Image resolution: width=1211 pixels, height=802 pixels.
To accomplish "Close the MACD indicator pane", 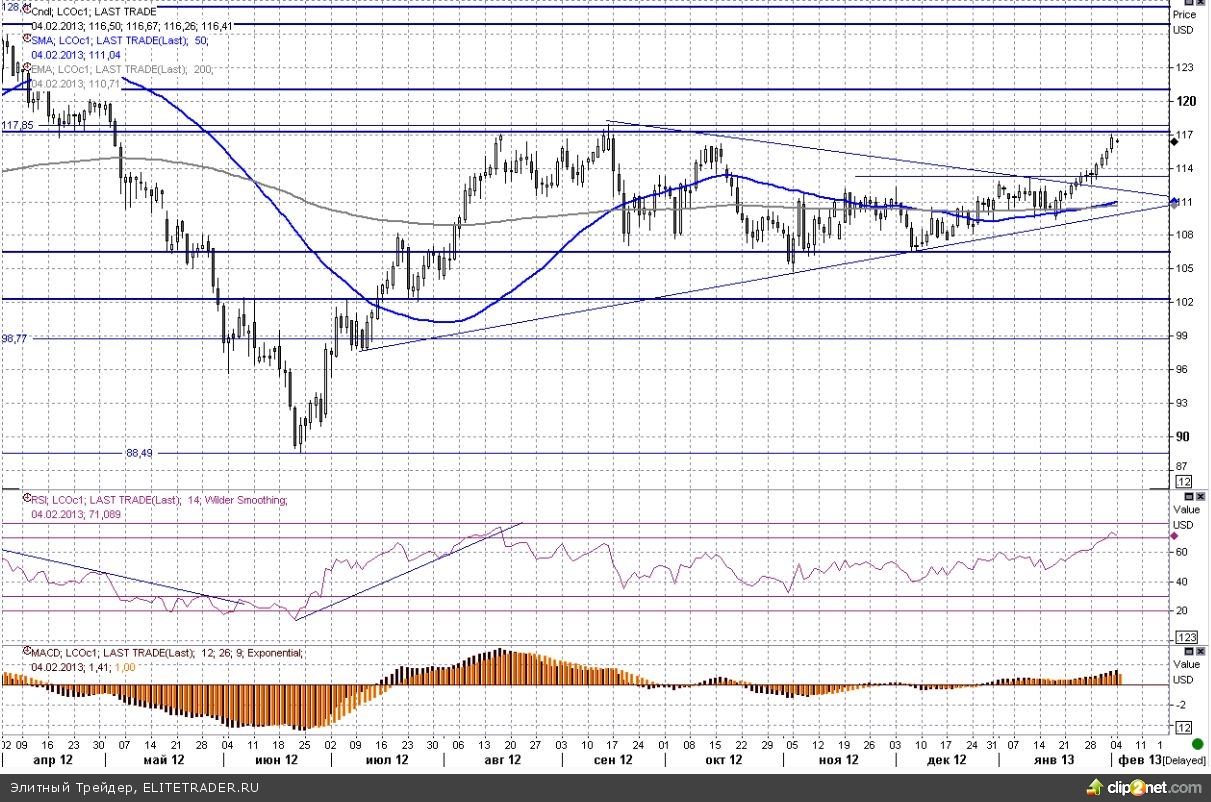I will 1199,650.
